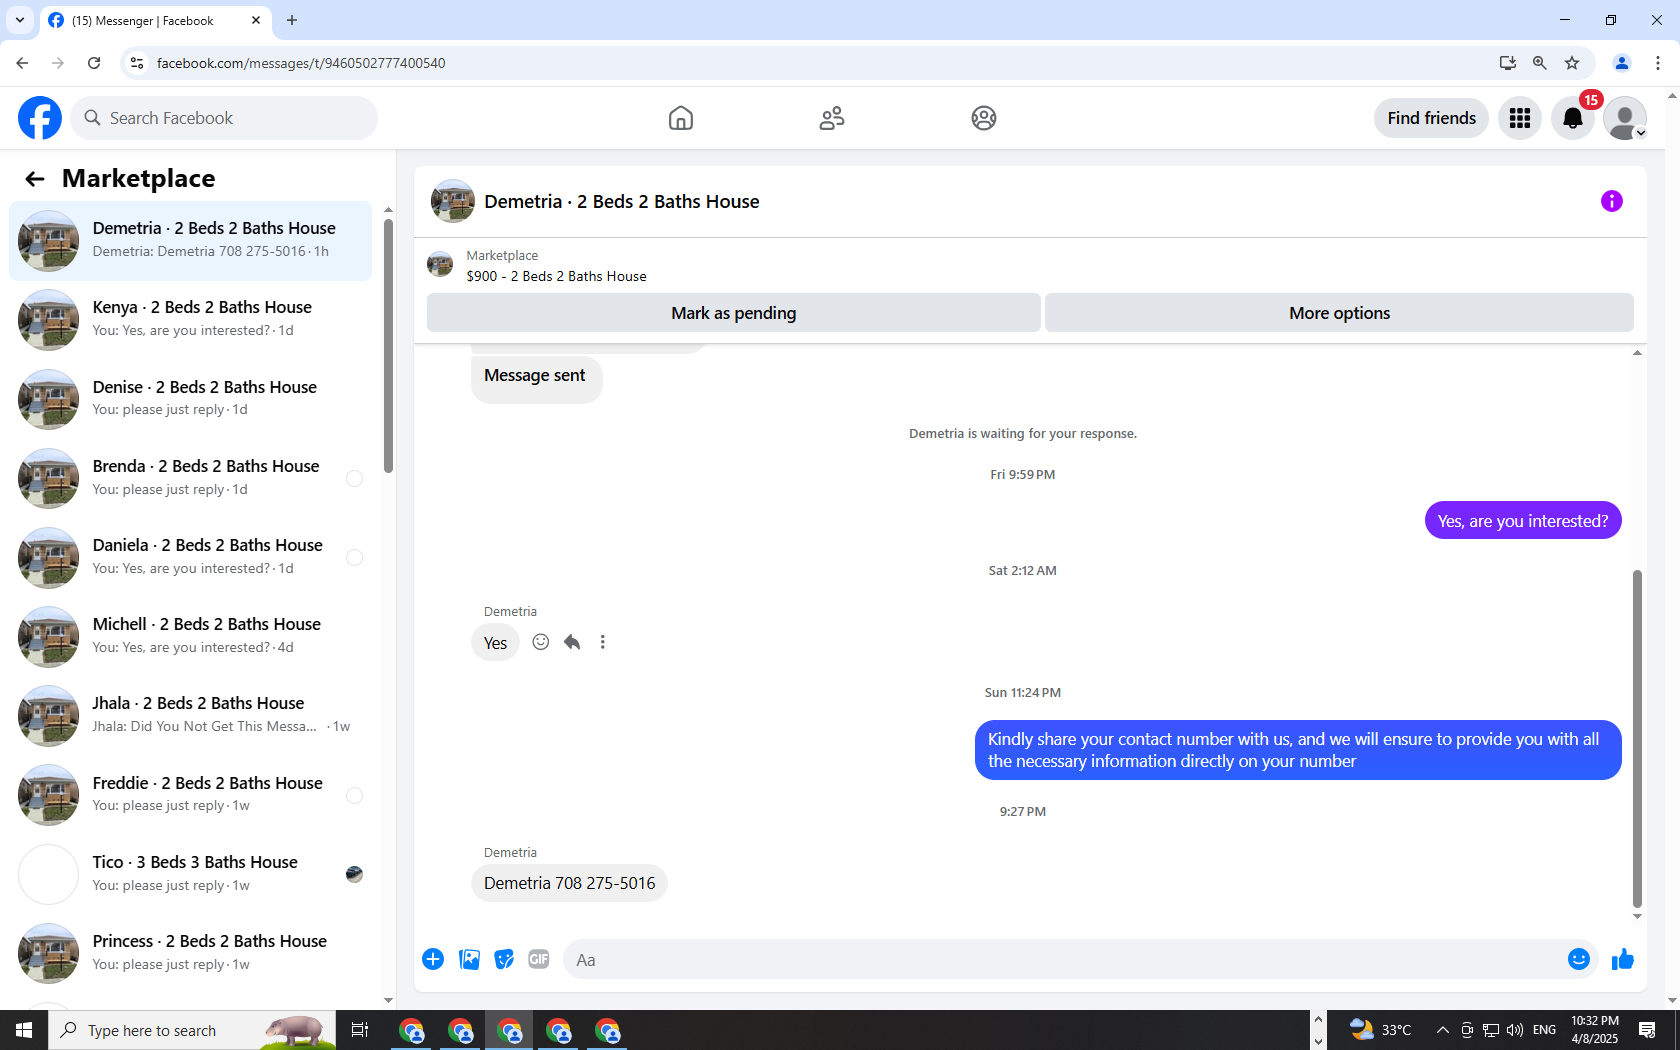
Task: Click Demetria 708 275-5016 message bubble
Action: click(x=569, y=883)
